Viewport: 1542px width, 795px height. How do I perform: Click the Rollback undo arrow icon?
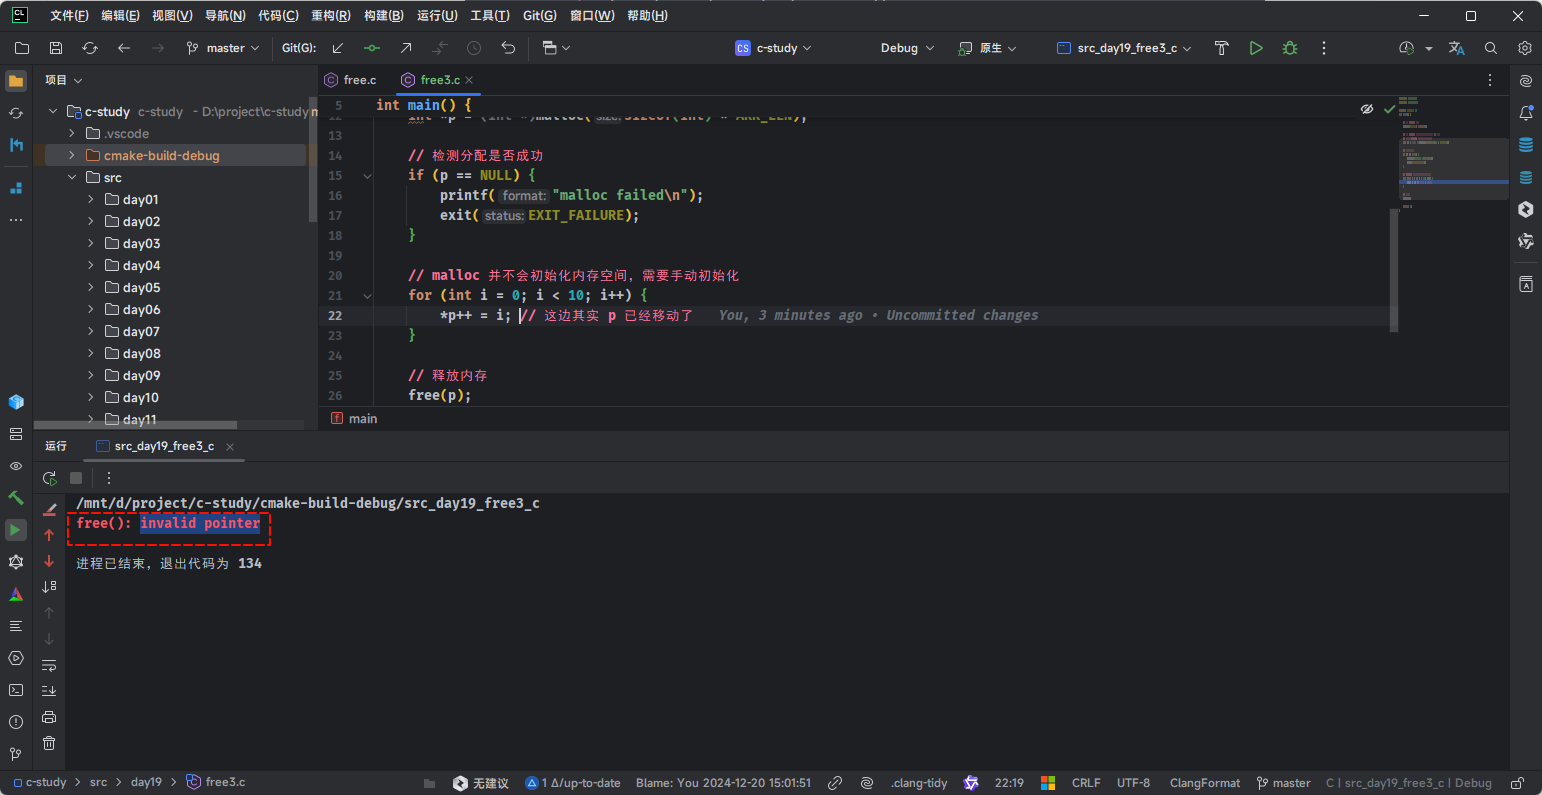point(508,48)
